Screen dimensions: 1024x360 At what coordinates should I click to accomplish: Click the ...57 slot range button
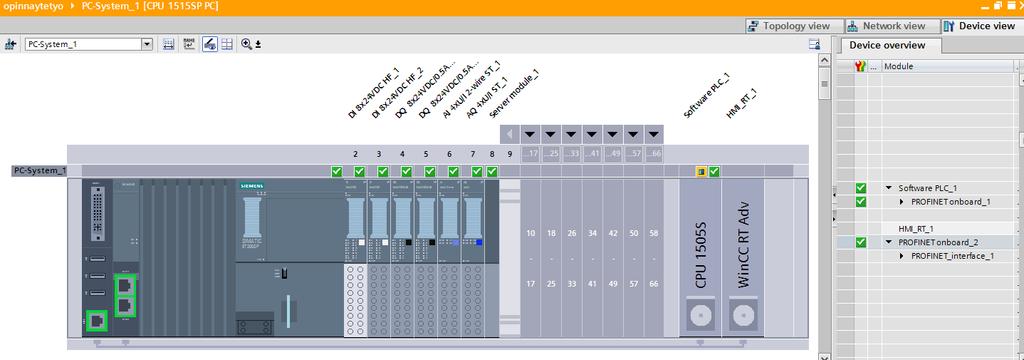click(633, 154)
